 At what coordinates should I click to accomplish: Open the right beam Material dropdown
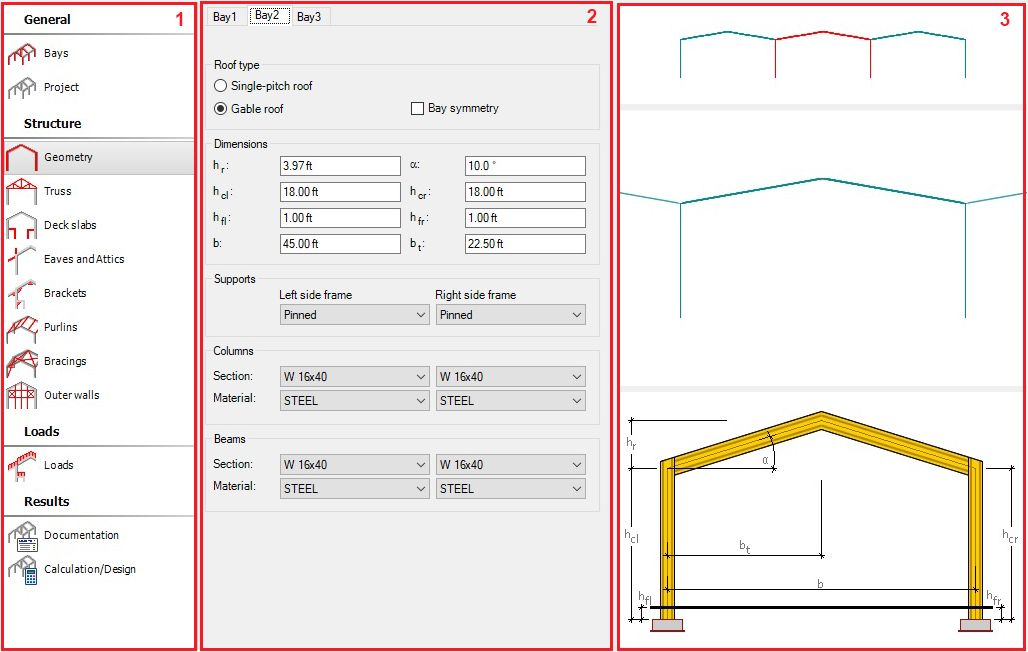tap(511, 489)
